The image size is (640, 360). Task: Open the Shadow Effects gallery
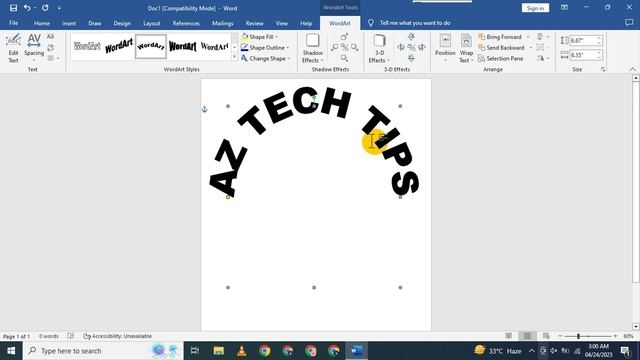pos(313,48)
